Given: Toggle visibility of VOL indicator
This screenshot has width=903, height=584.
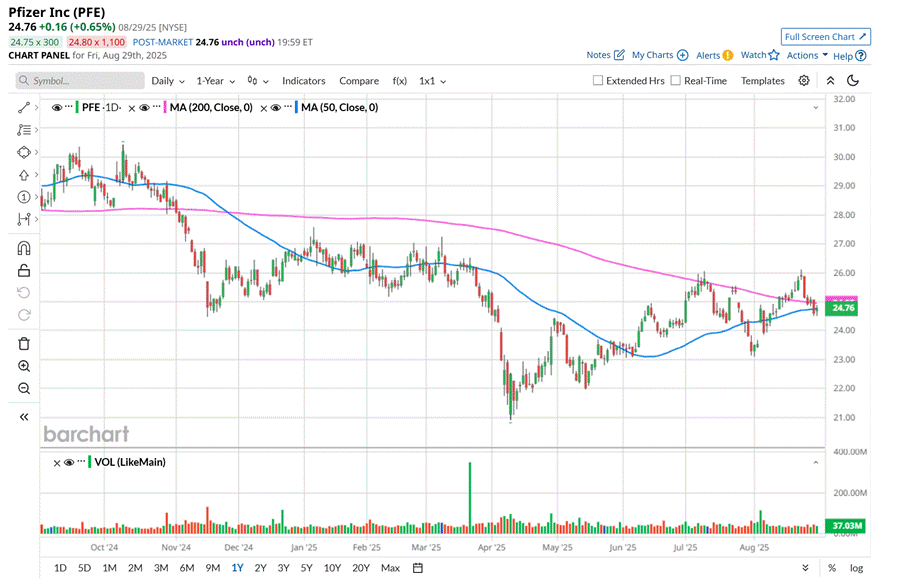Looking at the screenshot, I should click(x=69, y=462).
